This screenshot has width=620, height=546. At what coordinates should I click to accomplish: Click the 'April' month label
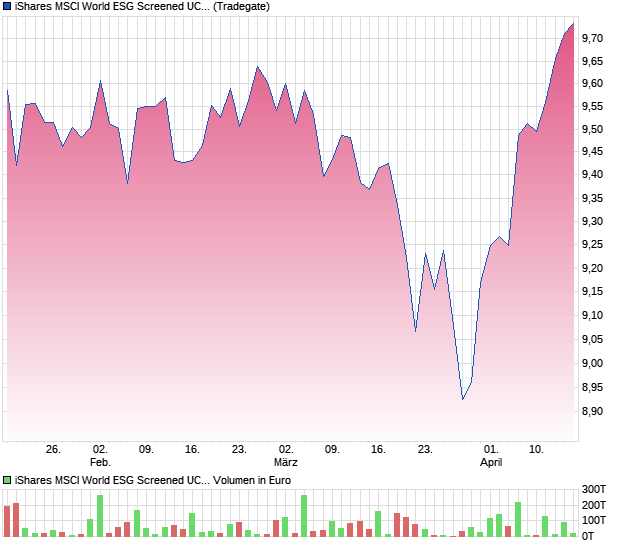(491, 462)
